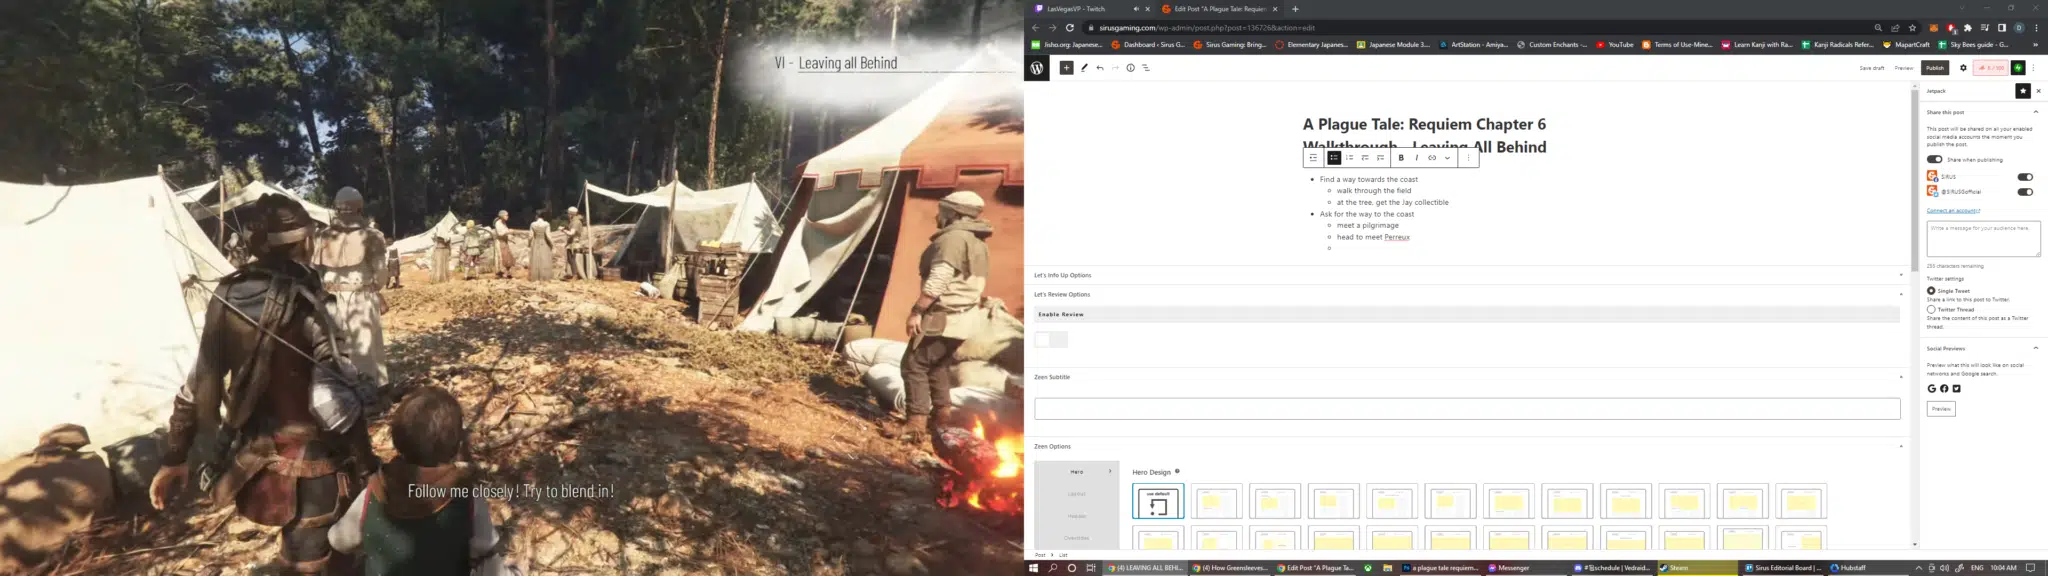Bookmark this page with star icon
Viewport: 2048px width, 576px height.
click(1912, 28)
